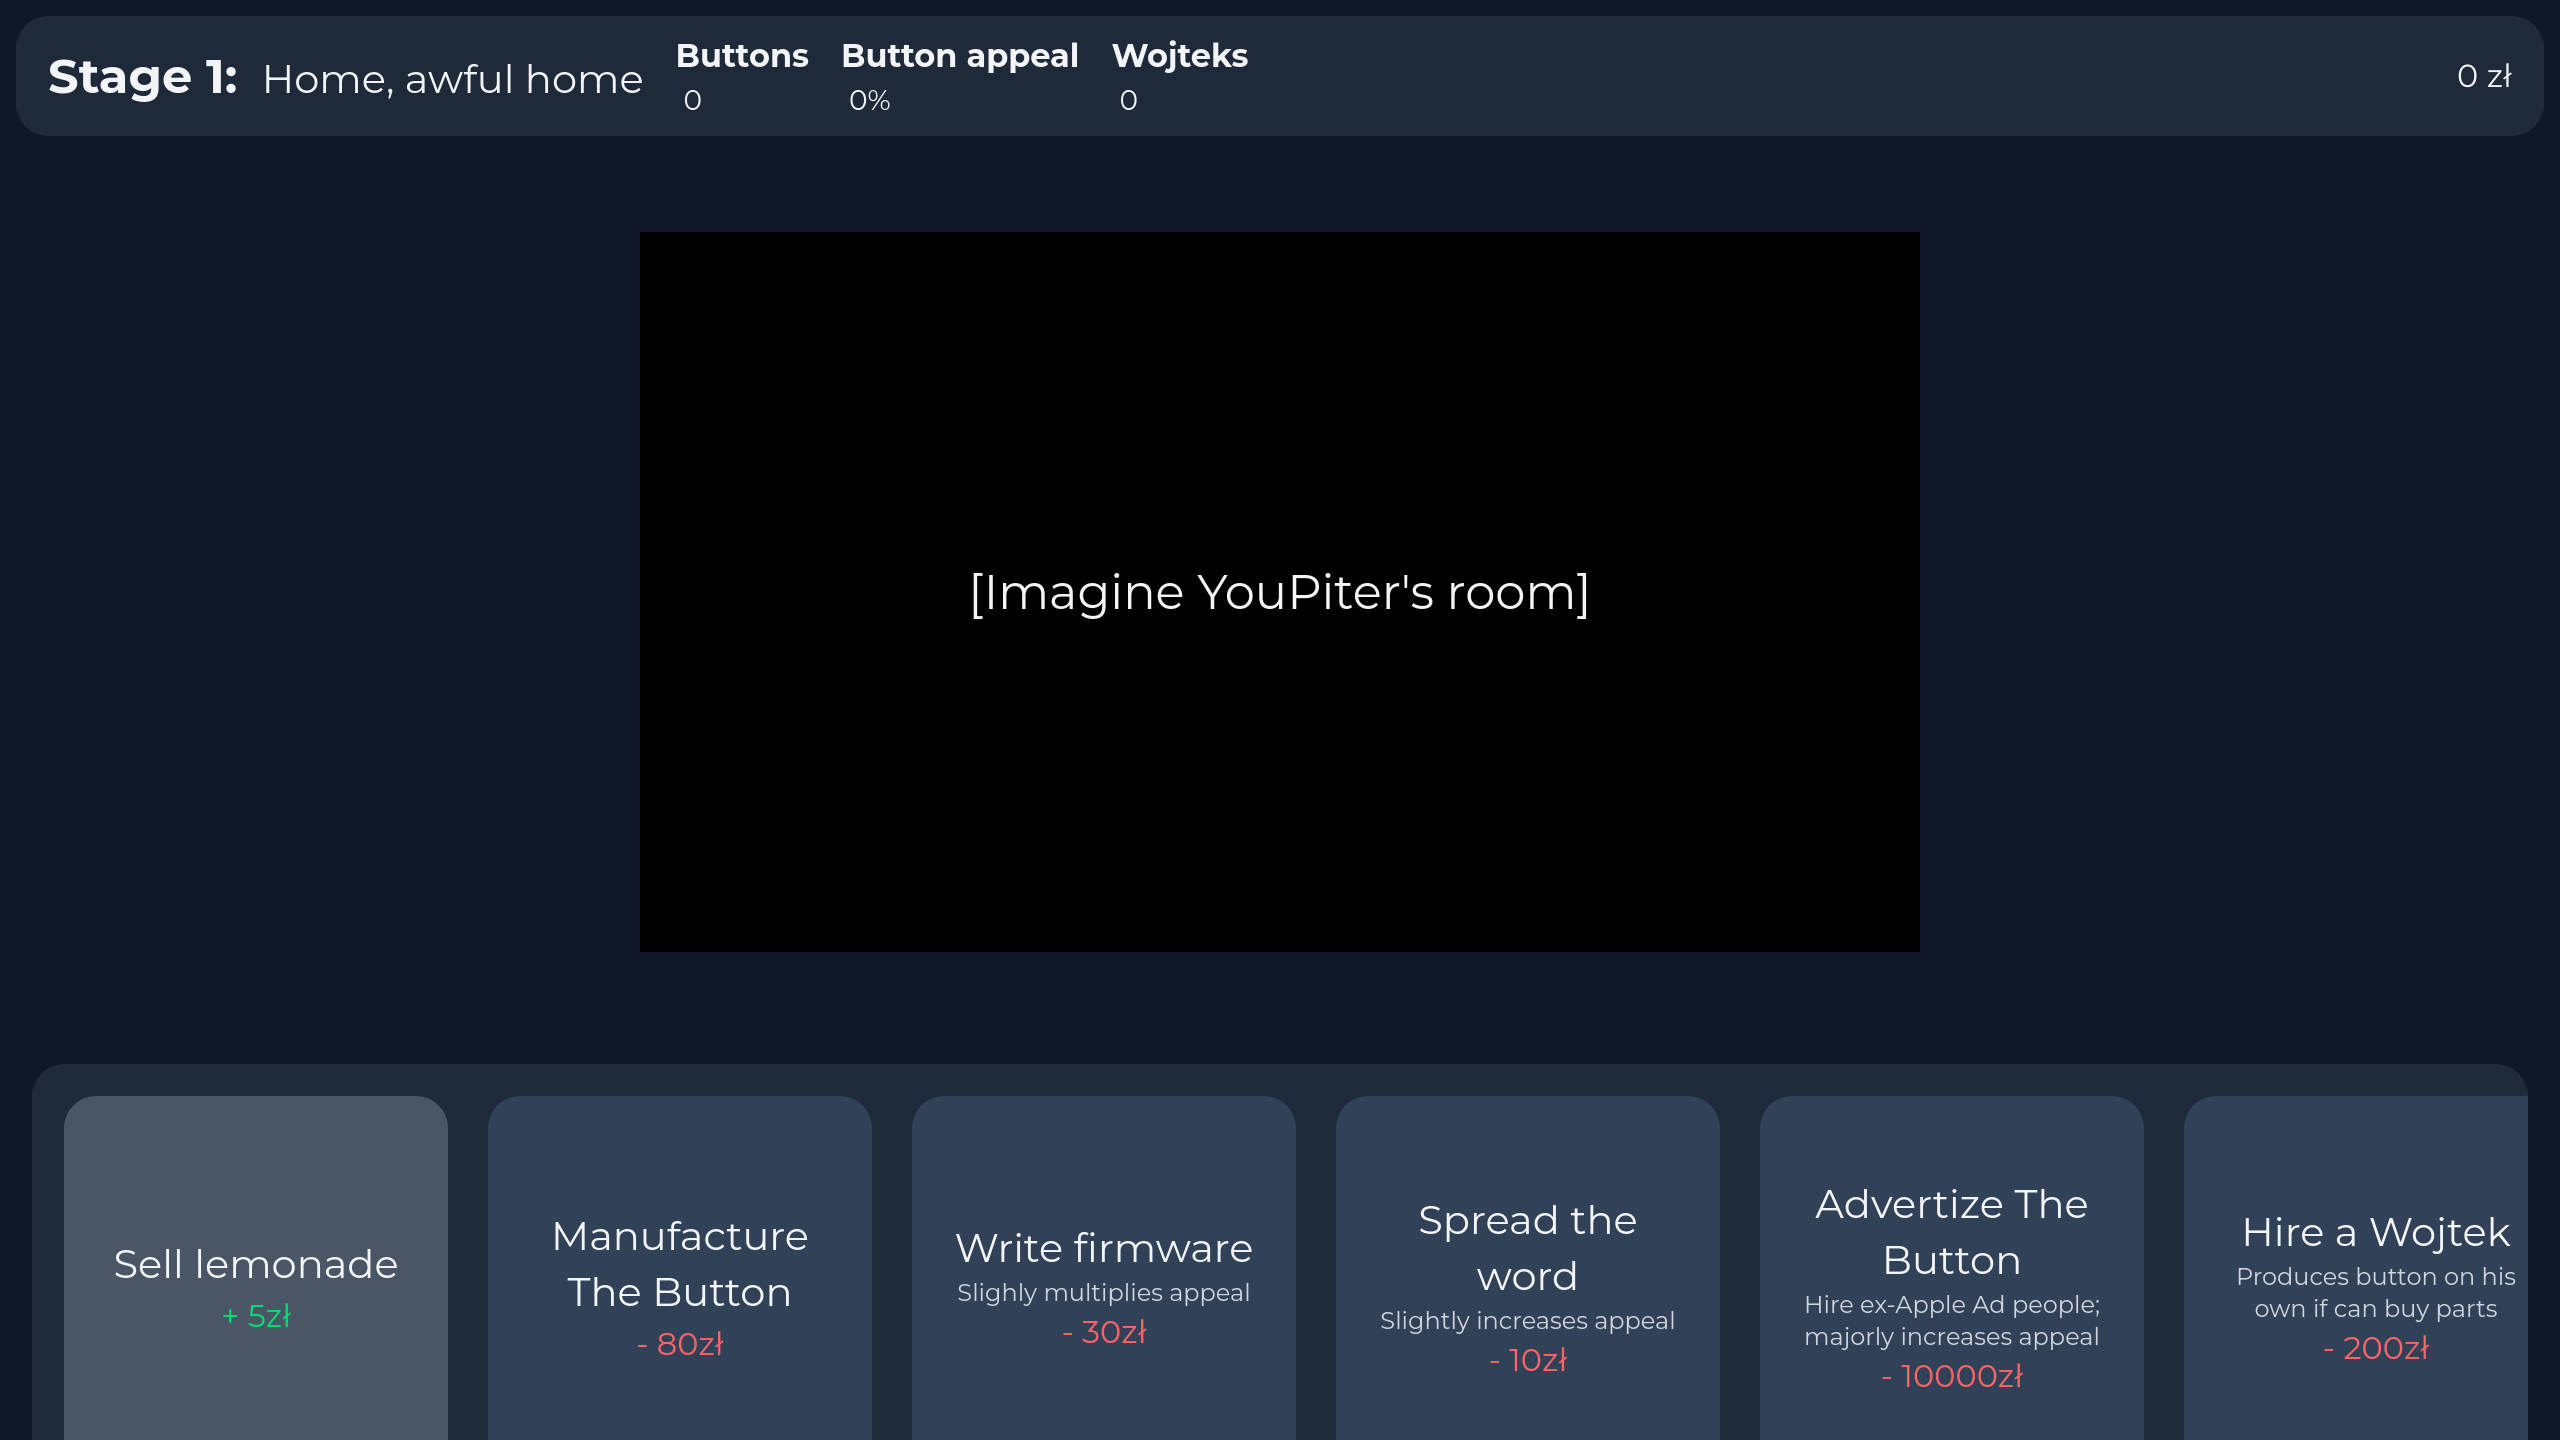Click the + 5zł lemonade price label
Image resolution: width=2560 pixels, height=1440 pixels.
point(255,1315)
